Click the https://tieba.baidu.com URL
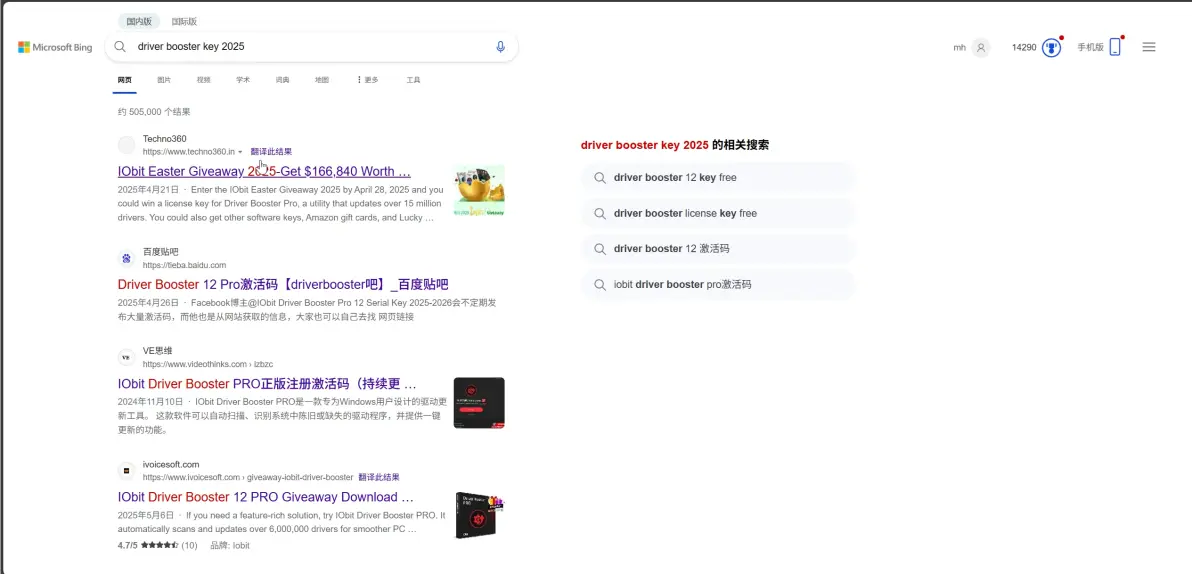This screenshot has width=1192, height=574. [x=184, y=265]
